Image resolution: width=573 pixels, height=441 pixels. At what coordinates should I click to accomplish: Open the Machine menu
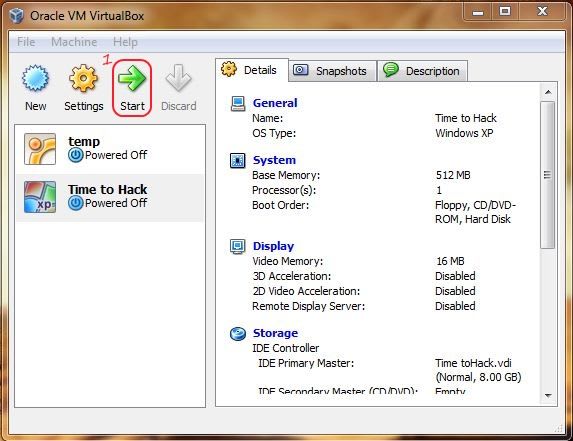[74, 42]
